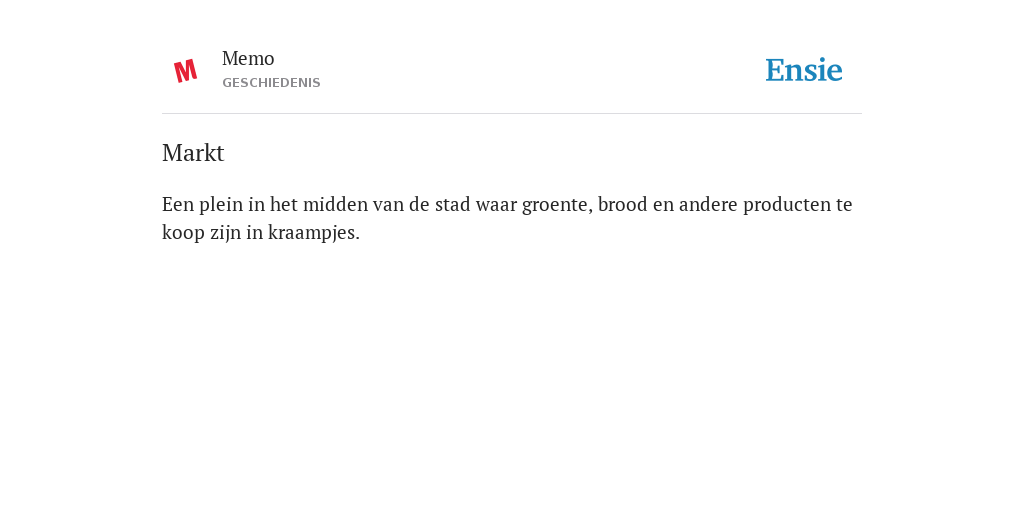The height and width of the screenshot is (512, 1024).
Task: Click the first line of the definition
Action: click(x=507, y=205)
